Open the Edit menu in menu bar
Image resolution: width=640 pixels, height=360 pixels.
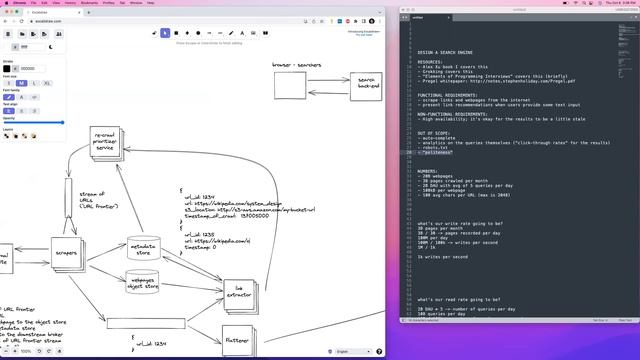click(44, 2)
